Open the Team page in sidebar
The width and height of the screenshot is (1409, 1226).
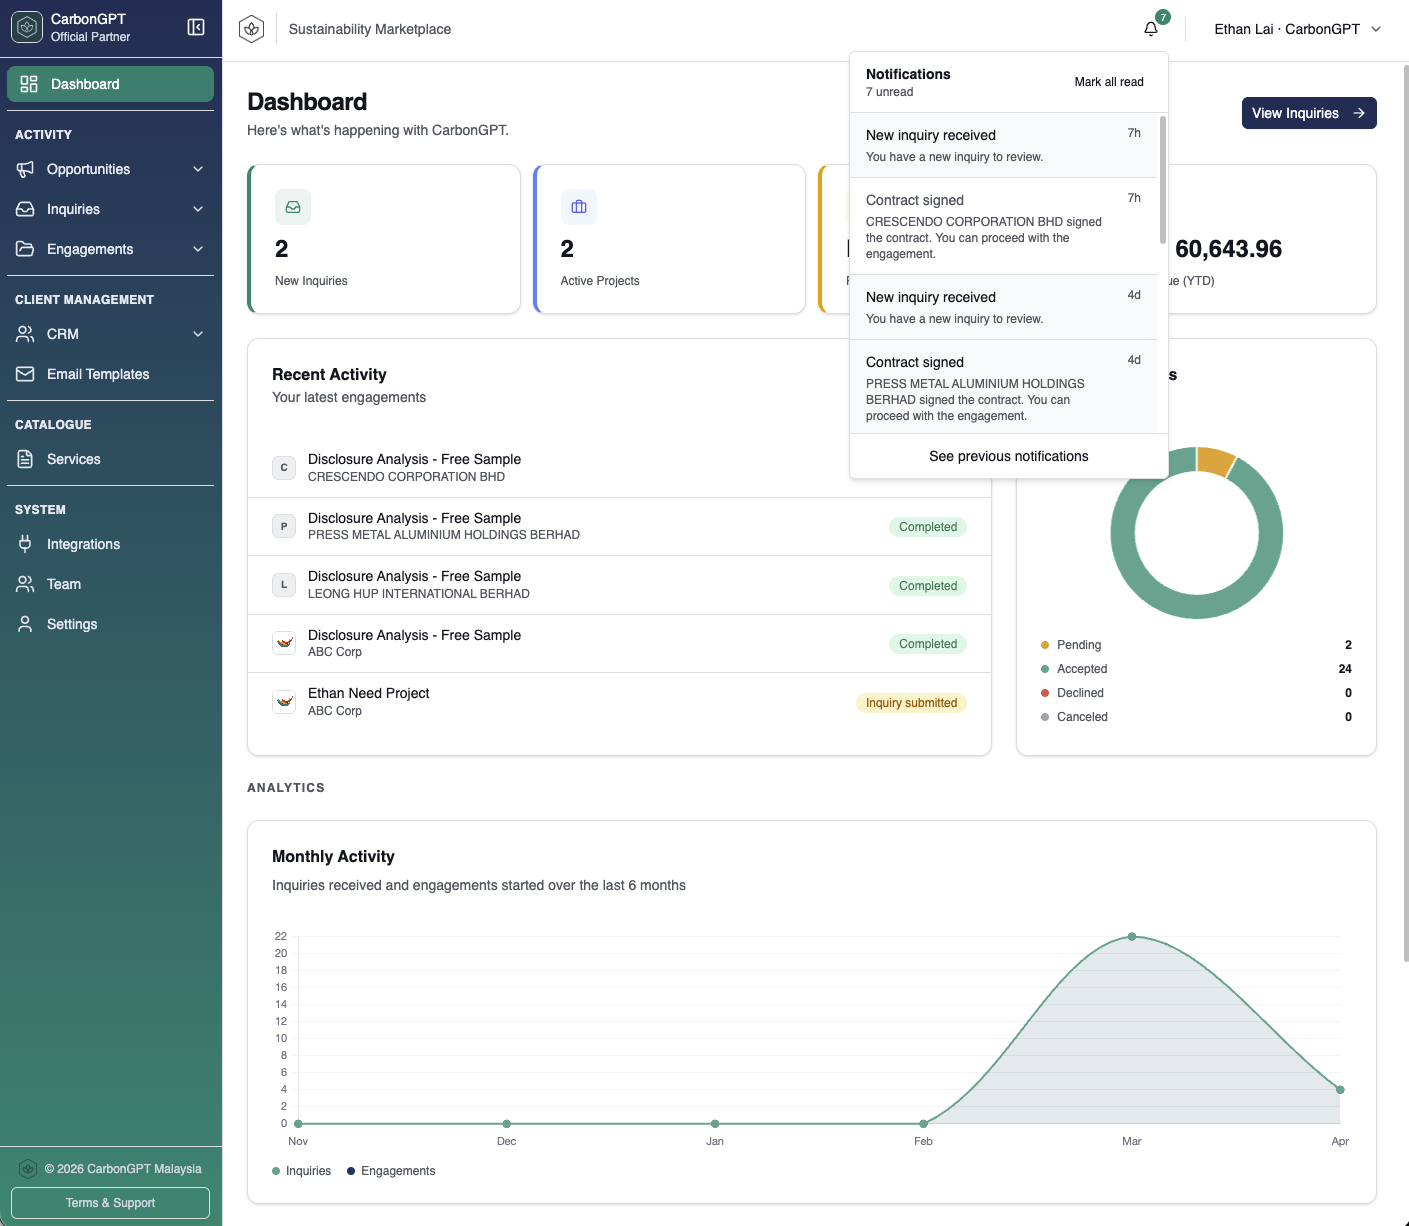pyautogui.click(x=64, y=584)
